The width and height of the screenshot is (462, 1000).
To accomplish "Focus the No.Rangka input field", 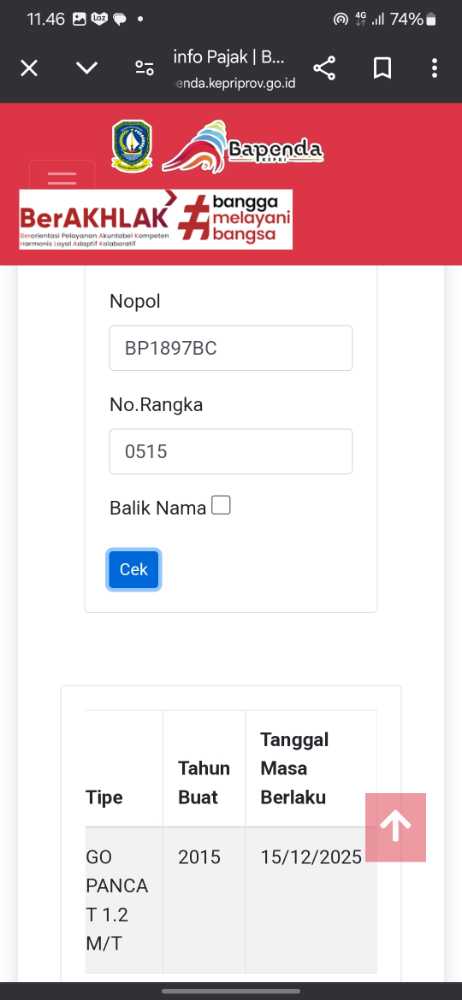I will coord(231,452).
